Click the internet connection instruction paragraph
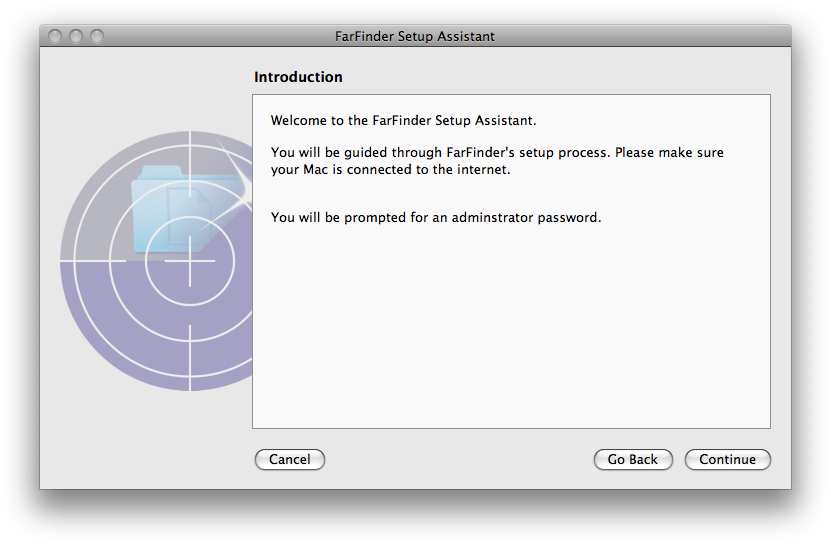 pos(497,161)
